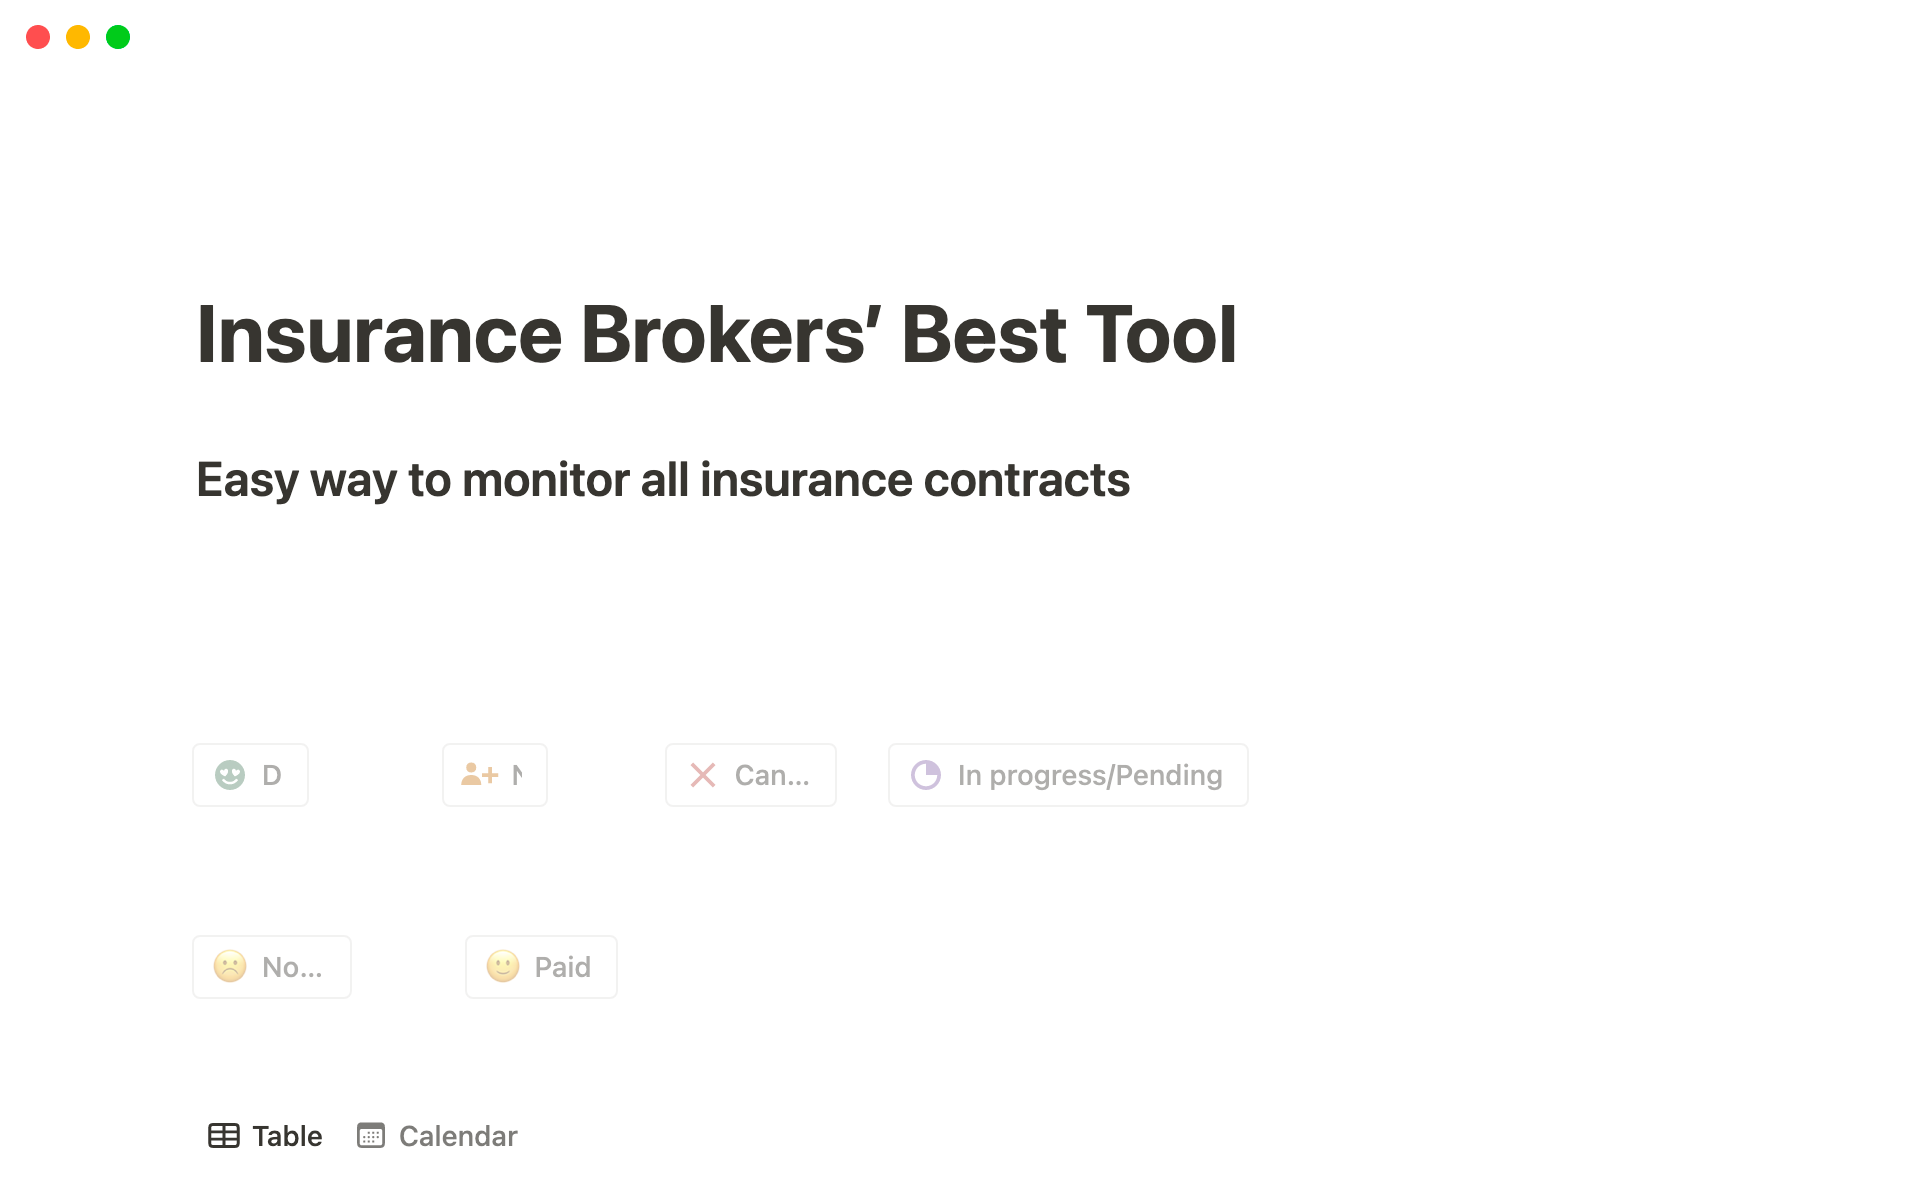Click the calendar icon

[371, 1136]
